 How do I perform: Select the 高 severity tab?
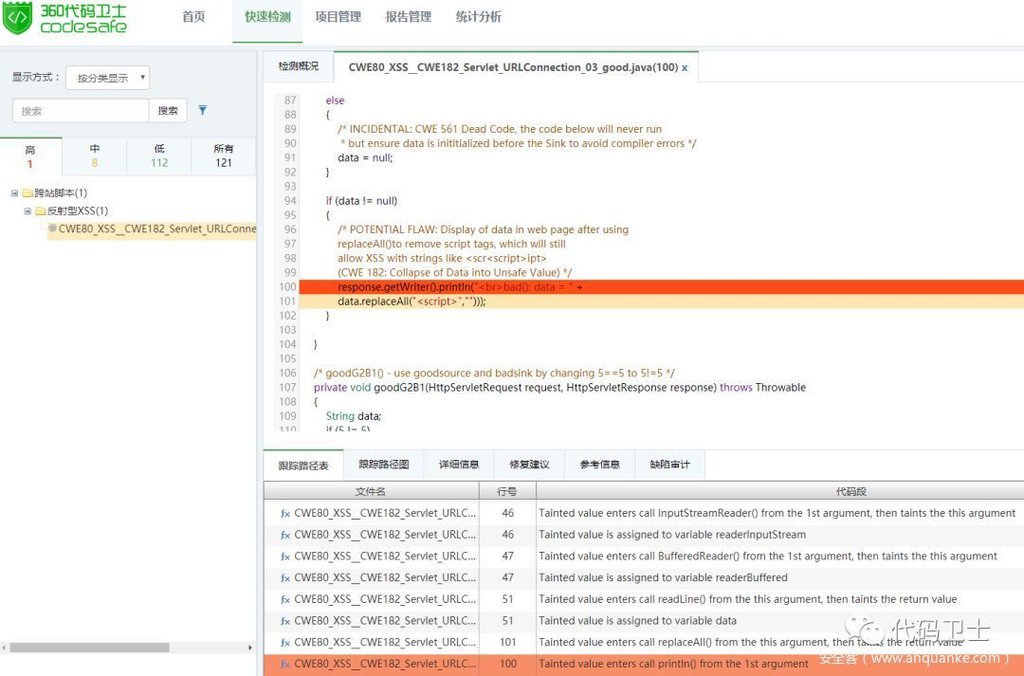point(30,157)
